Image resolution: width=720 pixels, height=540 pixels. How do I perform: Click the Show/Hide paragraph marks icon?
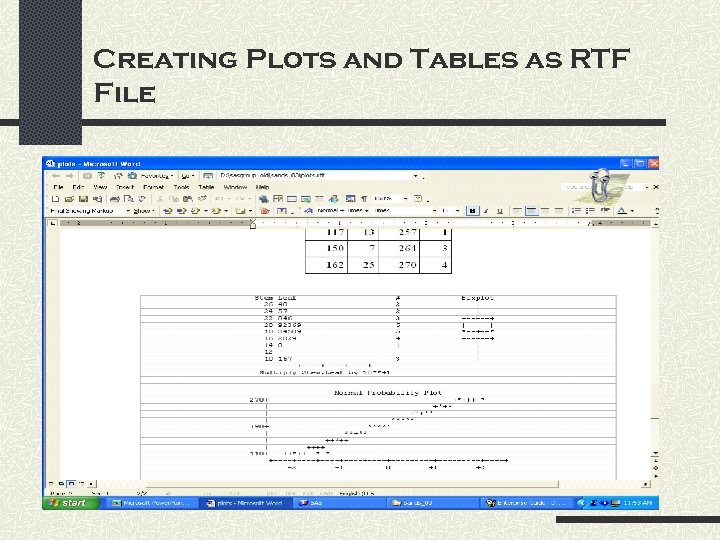pyautogui.click(x=364, y=199)
